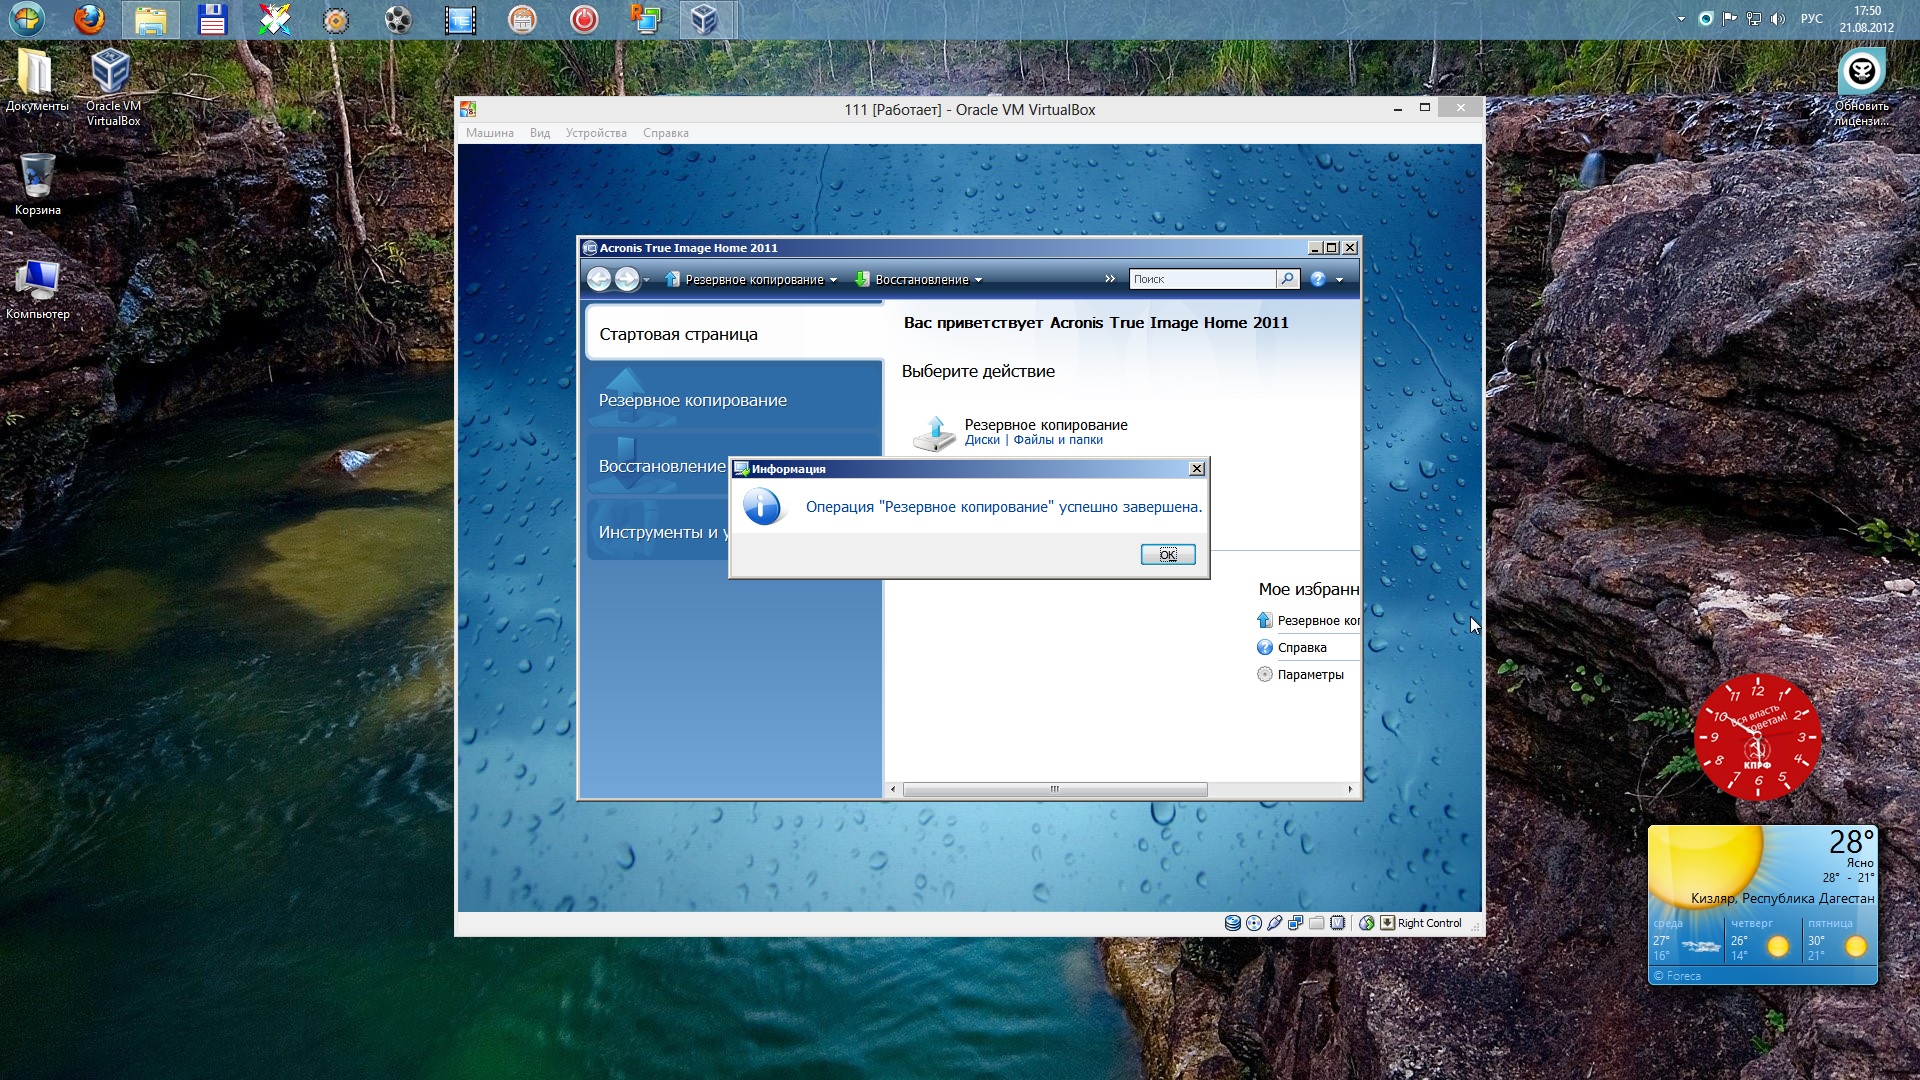Click the keyboard capture arrow icon

coord(1387,923)
